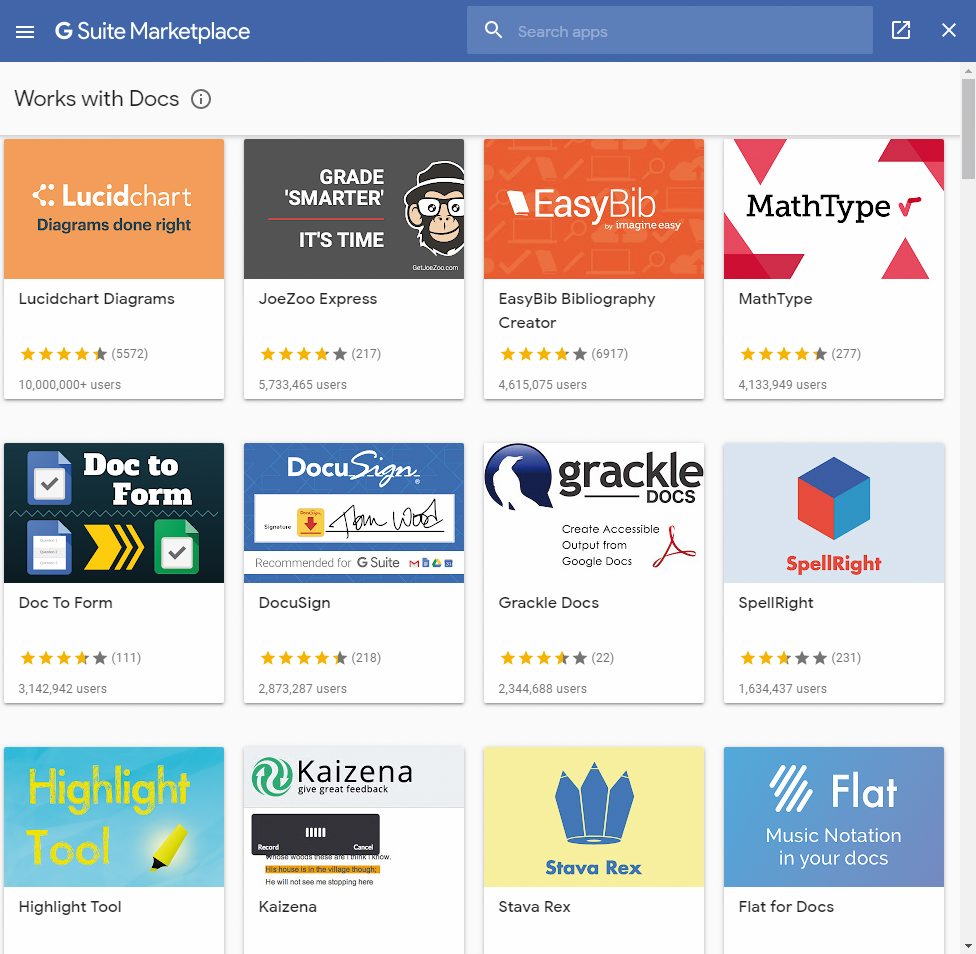Click the 4,133,949 users text
Screen dimensions: 976x954
[x=782, y=385]
